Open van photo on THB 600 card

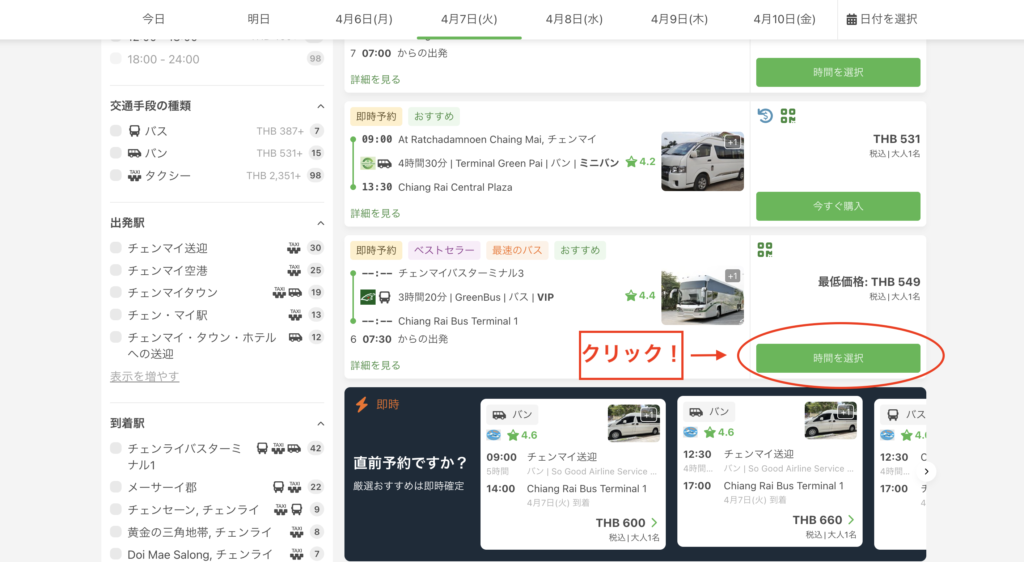633,423
